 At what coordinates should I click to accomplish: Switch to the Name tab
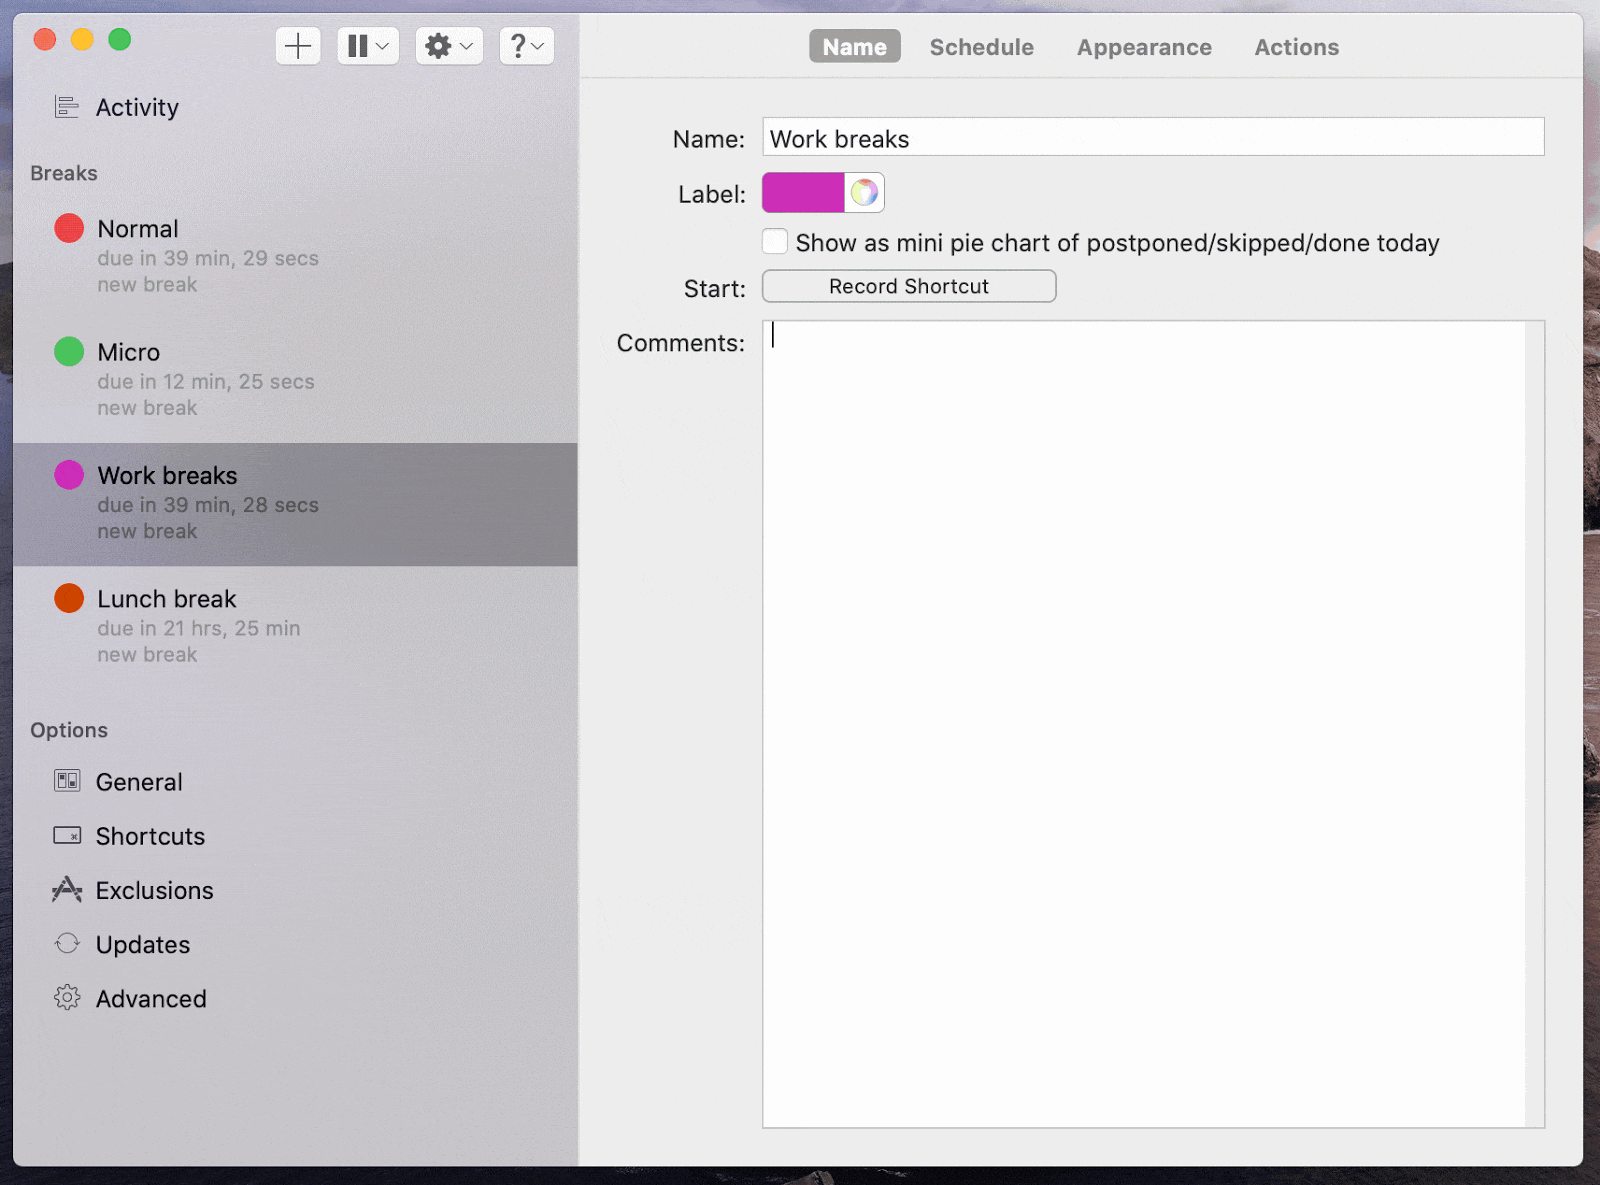[855, 46]
